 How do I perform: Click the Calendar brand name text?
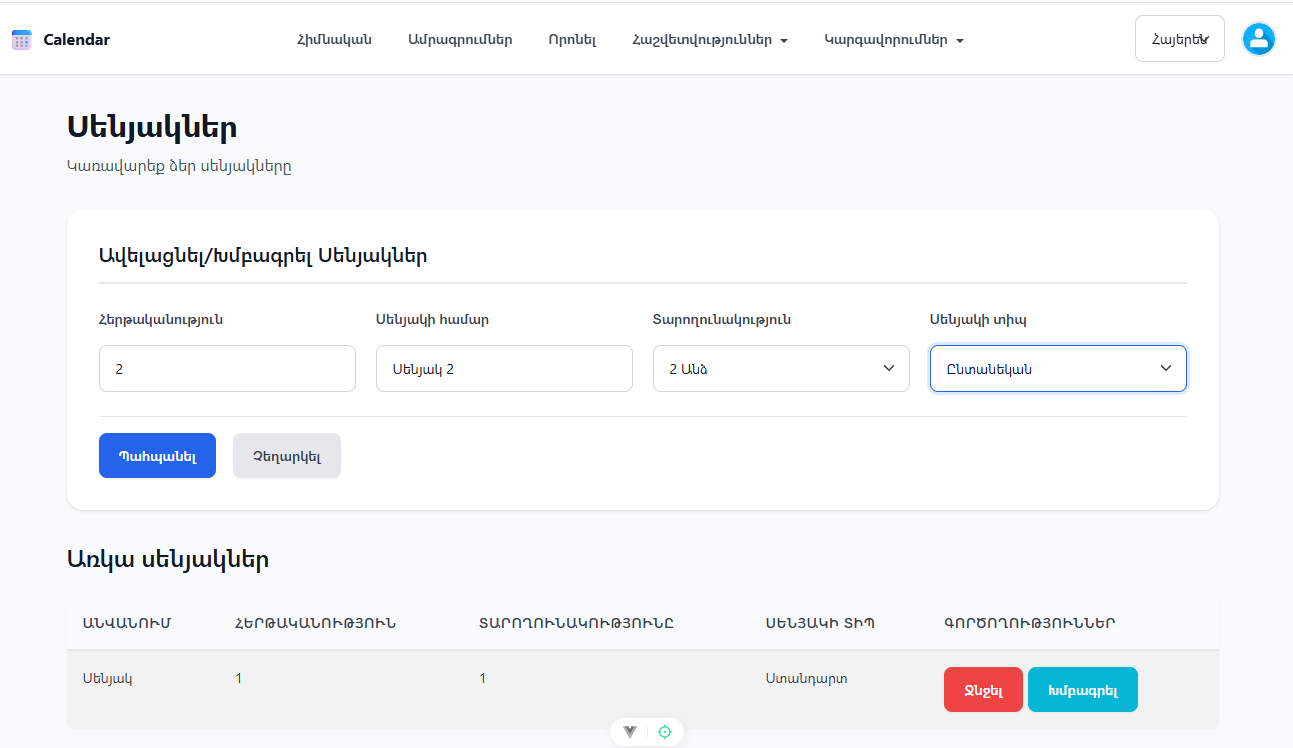tap(77, 40)
